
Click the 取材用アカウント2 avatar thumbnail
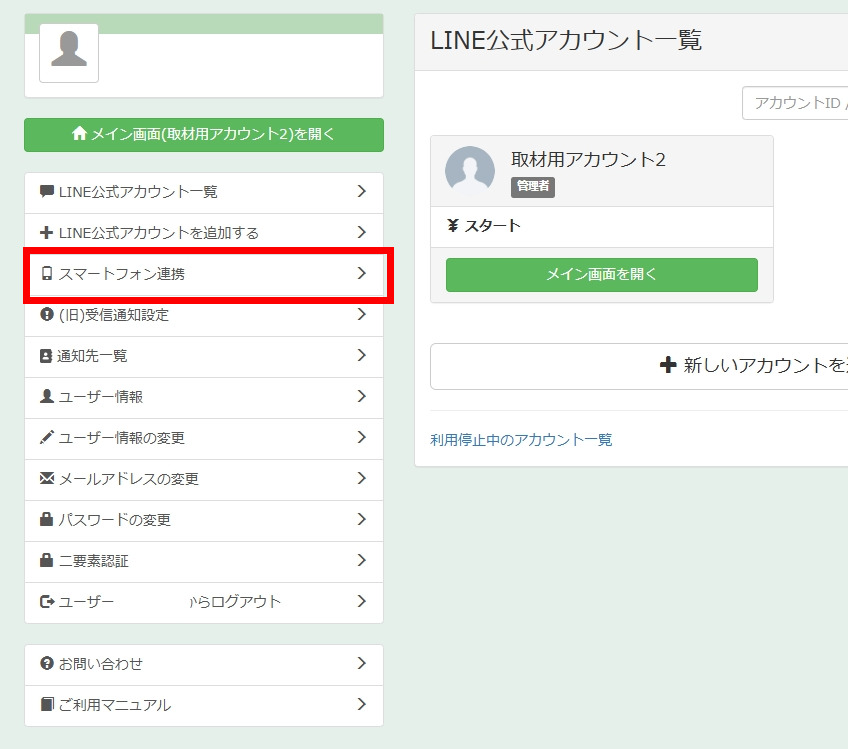click(x=470, y=171)
